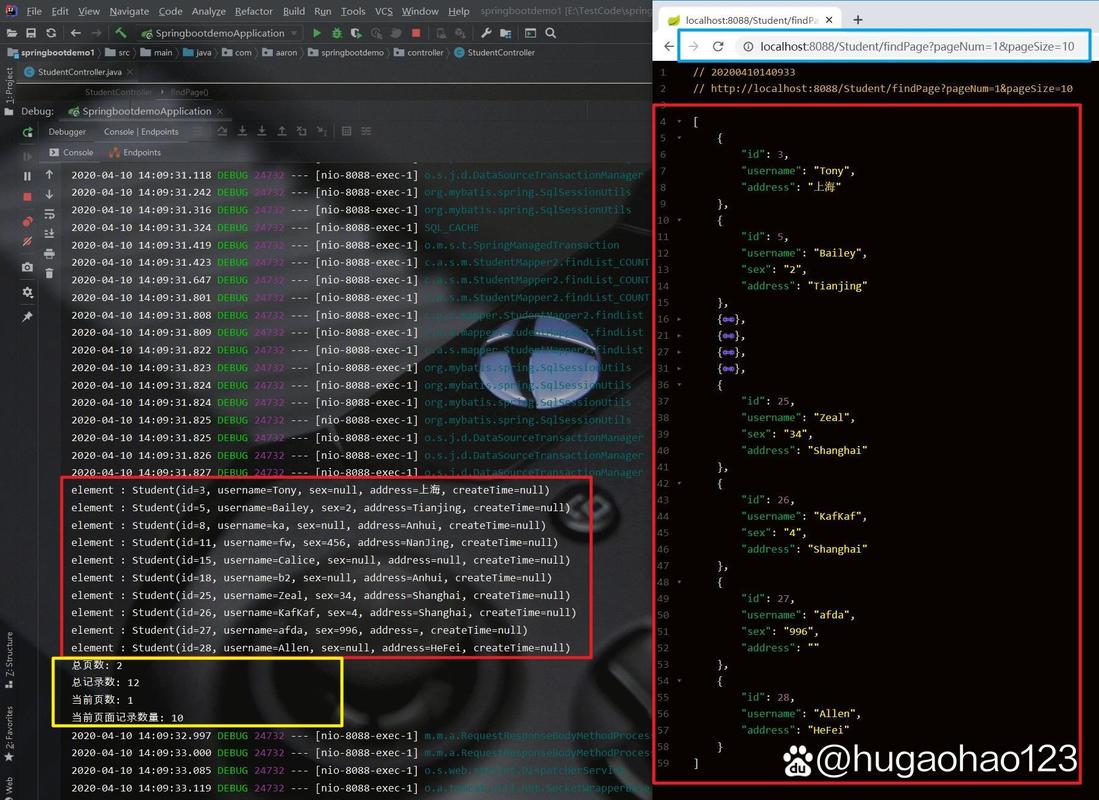Switch to Endpoints sub-tab
1099x800 pixels.
coord(136,152)
